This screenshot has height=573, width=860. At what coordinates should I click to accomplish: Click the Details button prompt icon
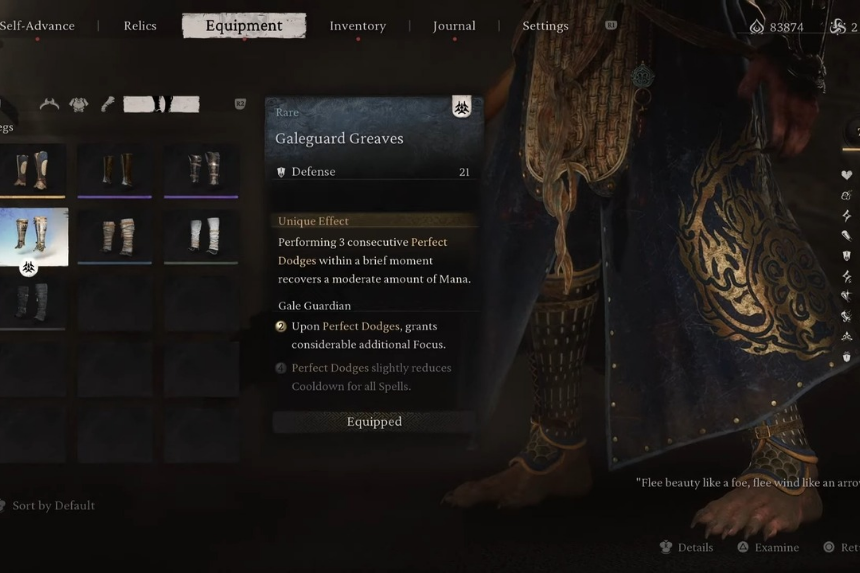tap(666, 547)
